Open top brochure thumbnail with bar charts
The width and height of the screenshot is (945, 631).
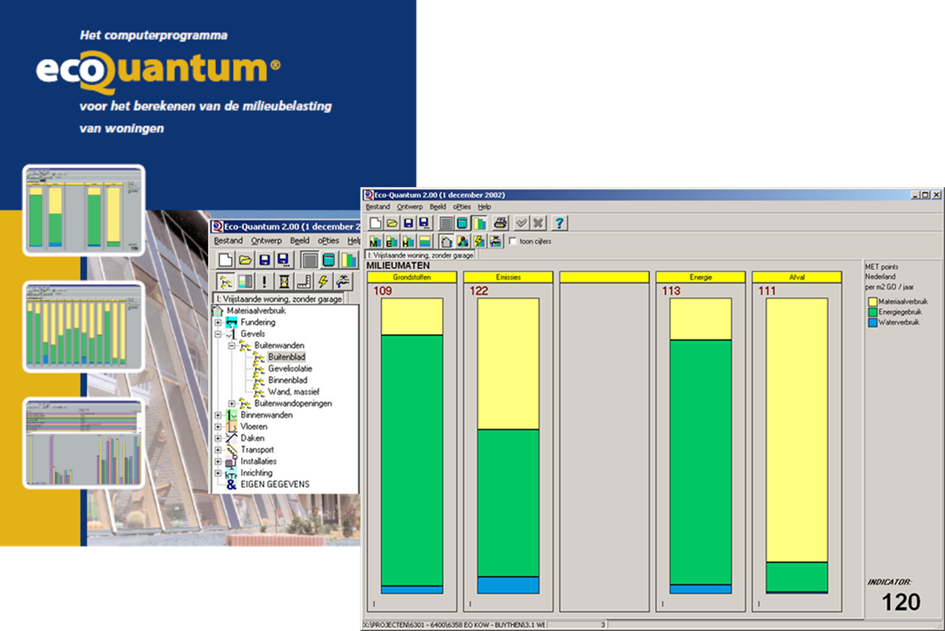[x=84, y=210]
